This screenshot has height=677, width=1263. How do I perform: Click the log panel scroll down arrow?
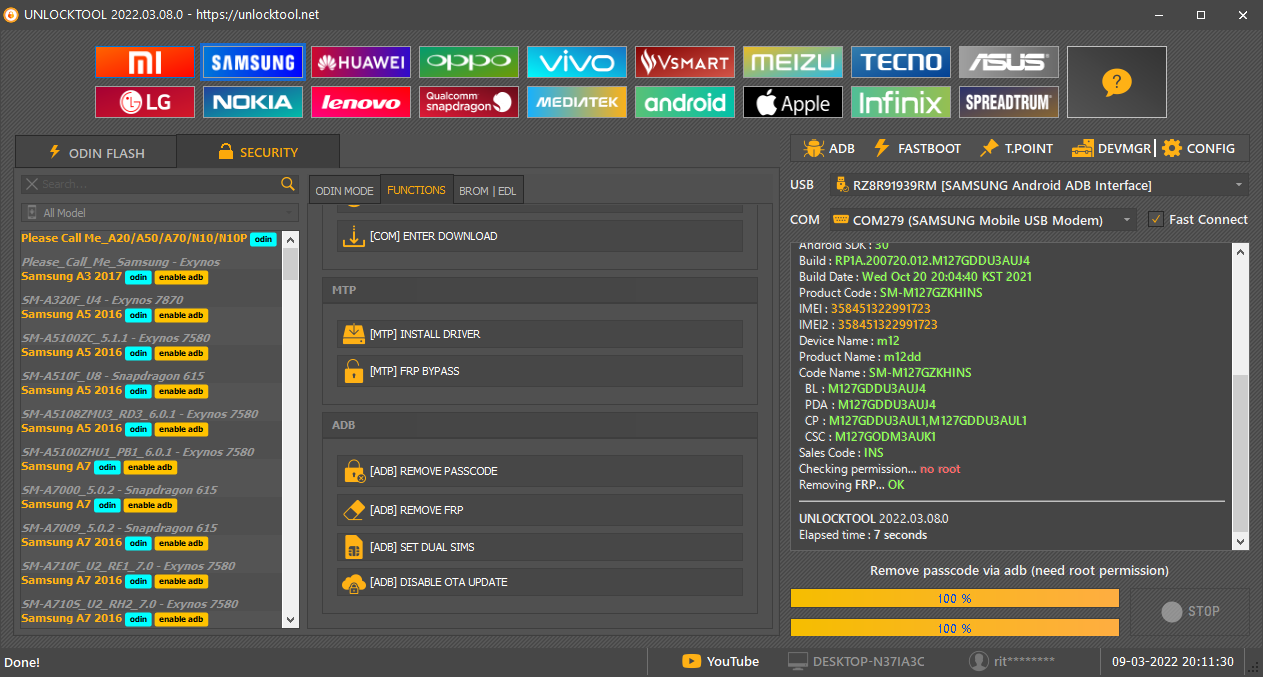coord(1241,541)
